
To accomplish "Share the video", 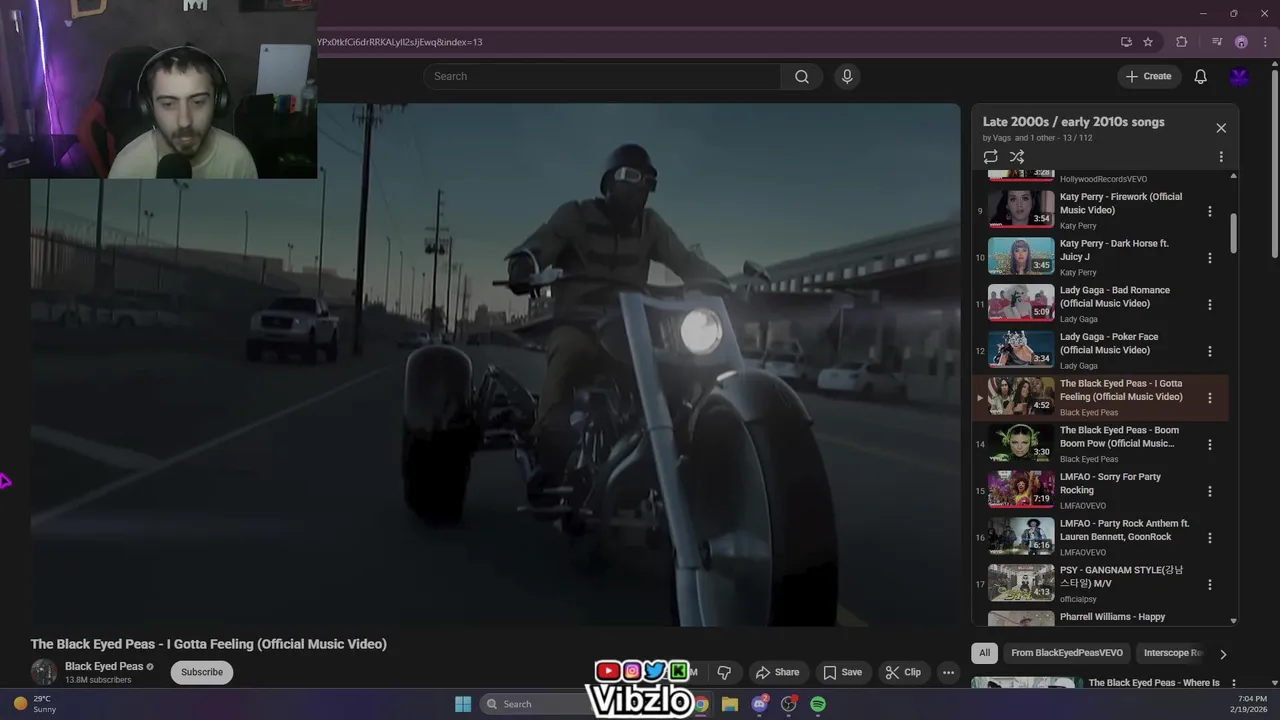I will [x=777, y=672].
